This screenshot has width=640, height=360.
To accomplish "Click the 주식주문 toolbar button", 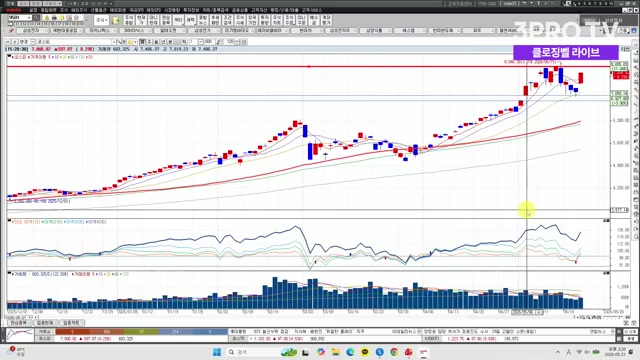I will 289,20.
